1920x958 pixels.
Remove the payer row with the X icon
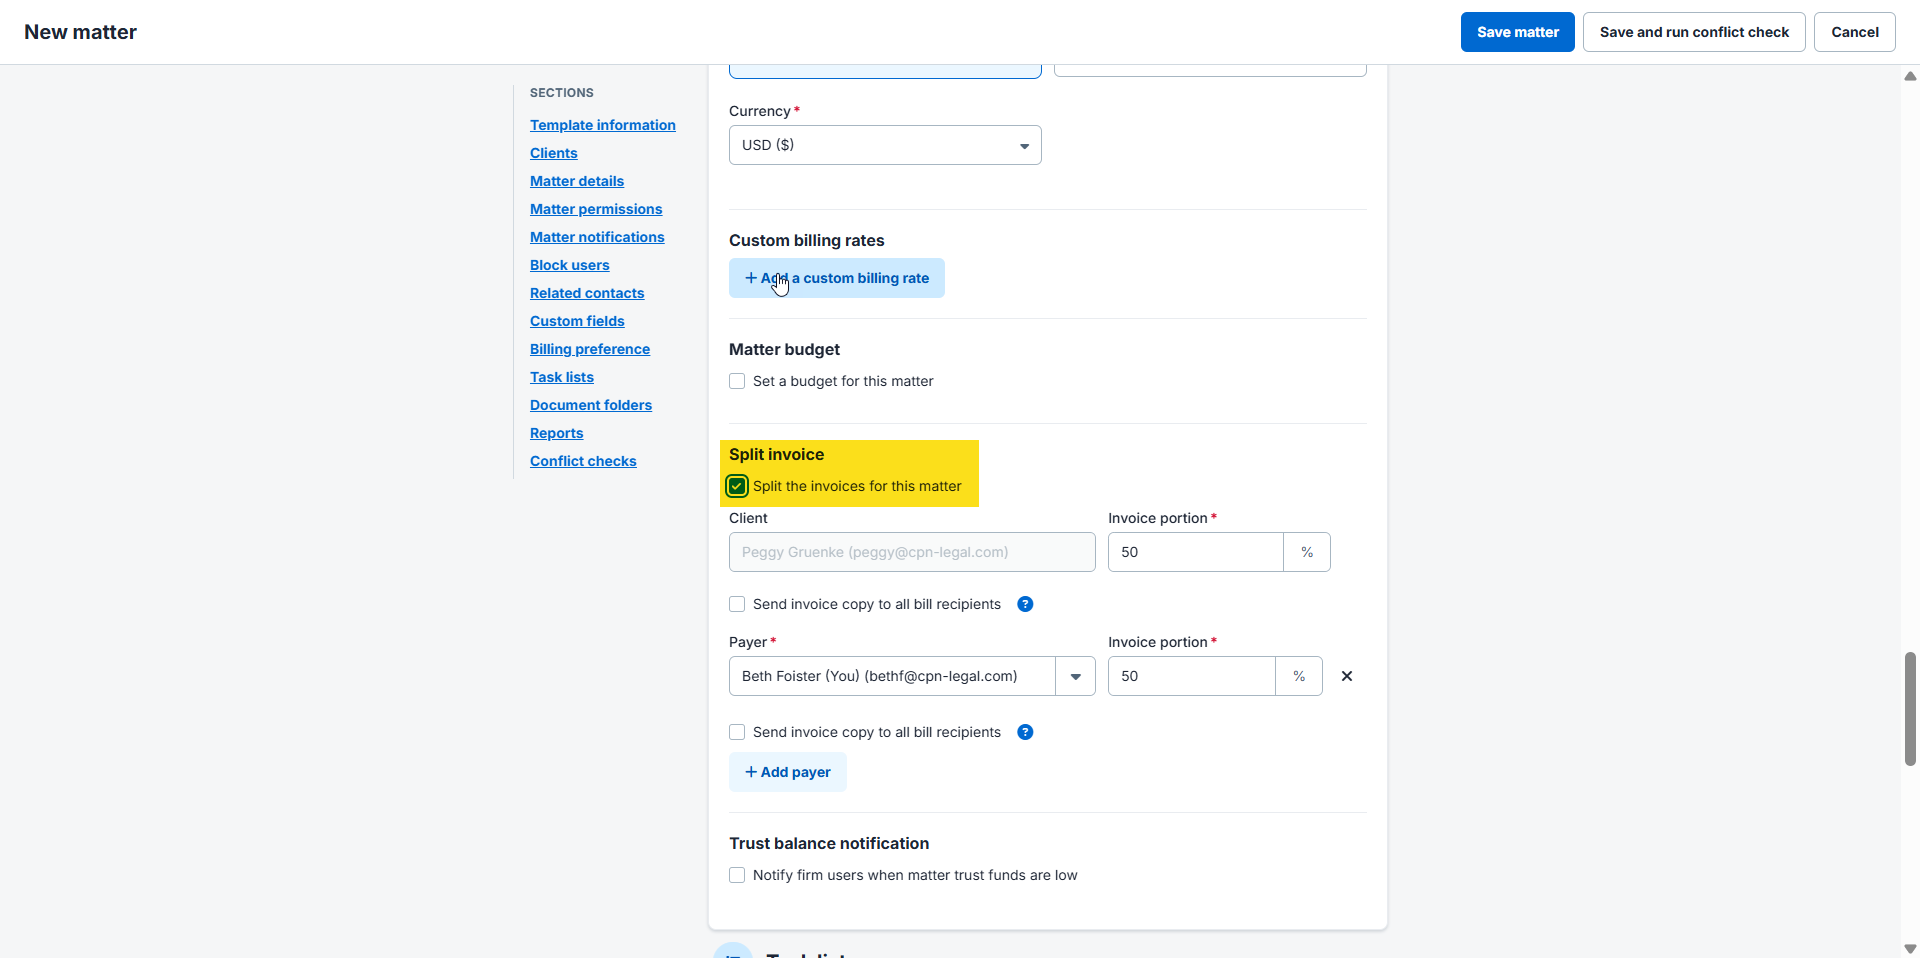(x=1347, y=676)
